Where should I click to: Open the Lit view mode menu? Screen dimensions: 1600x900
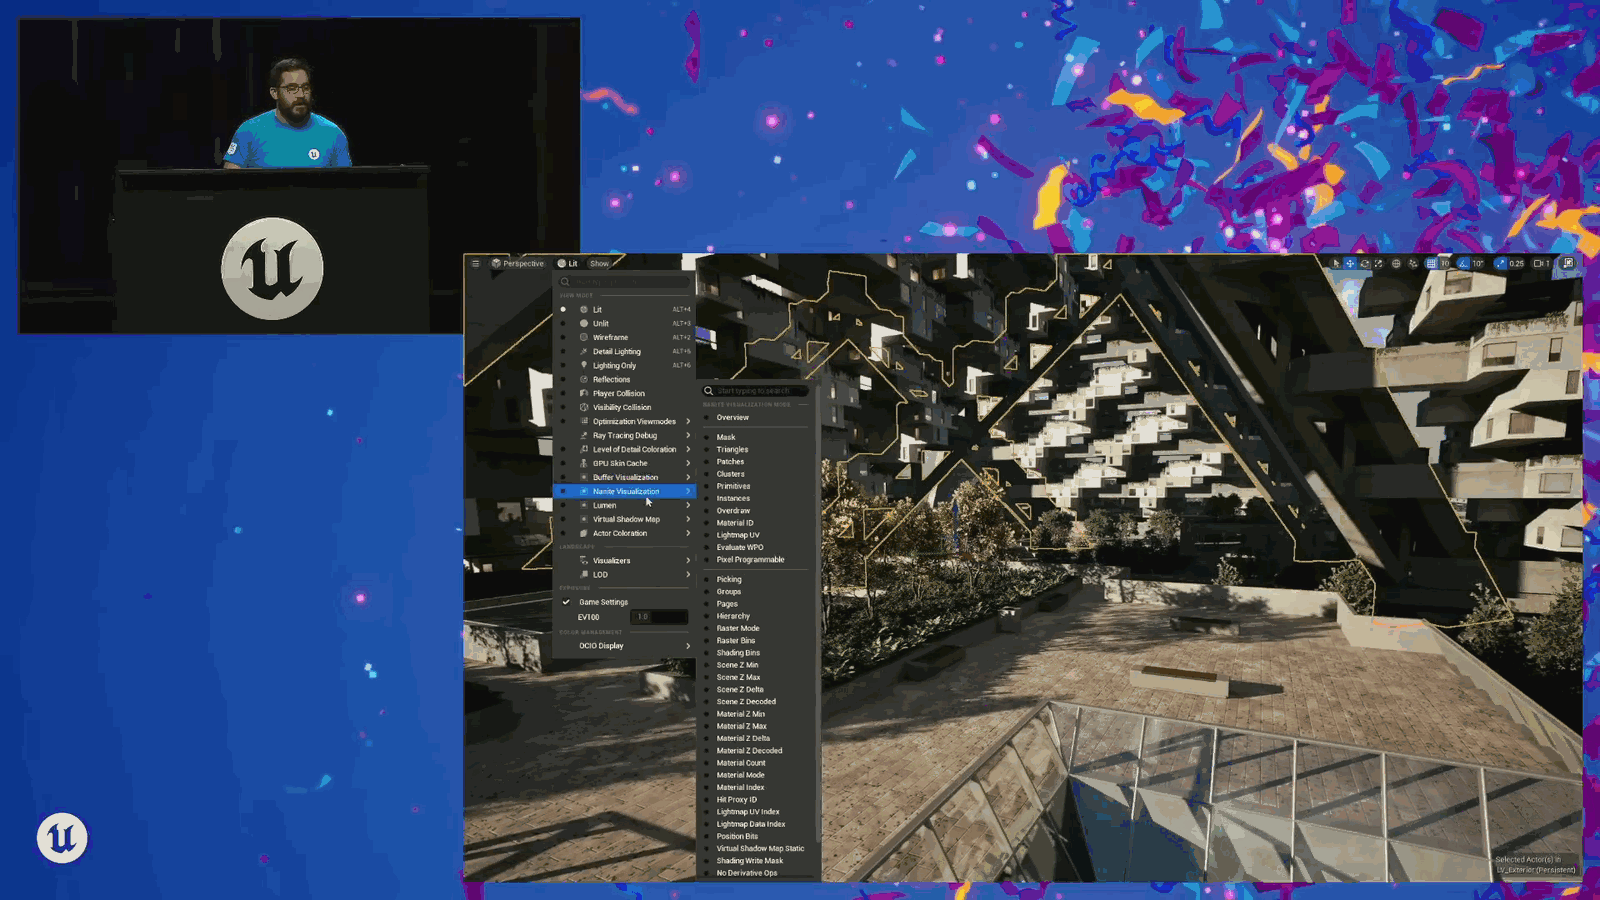coord(568,264)
